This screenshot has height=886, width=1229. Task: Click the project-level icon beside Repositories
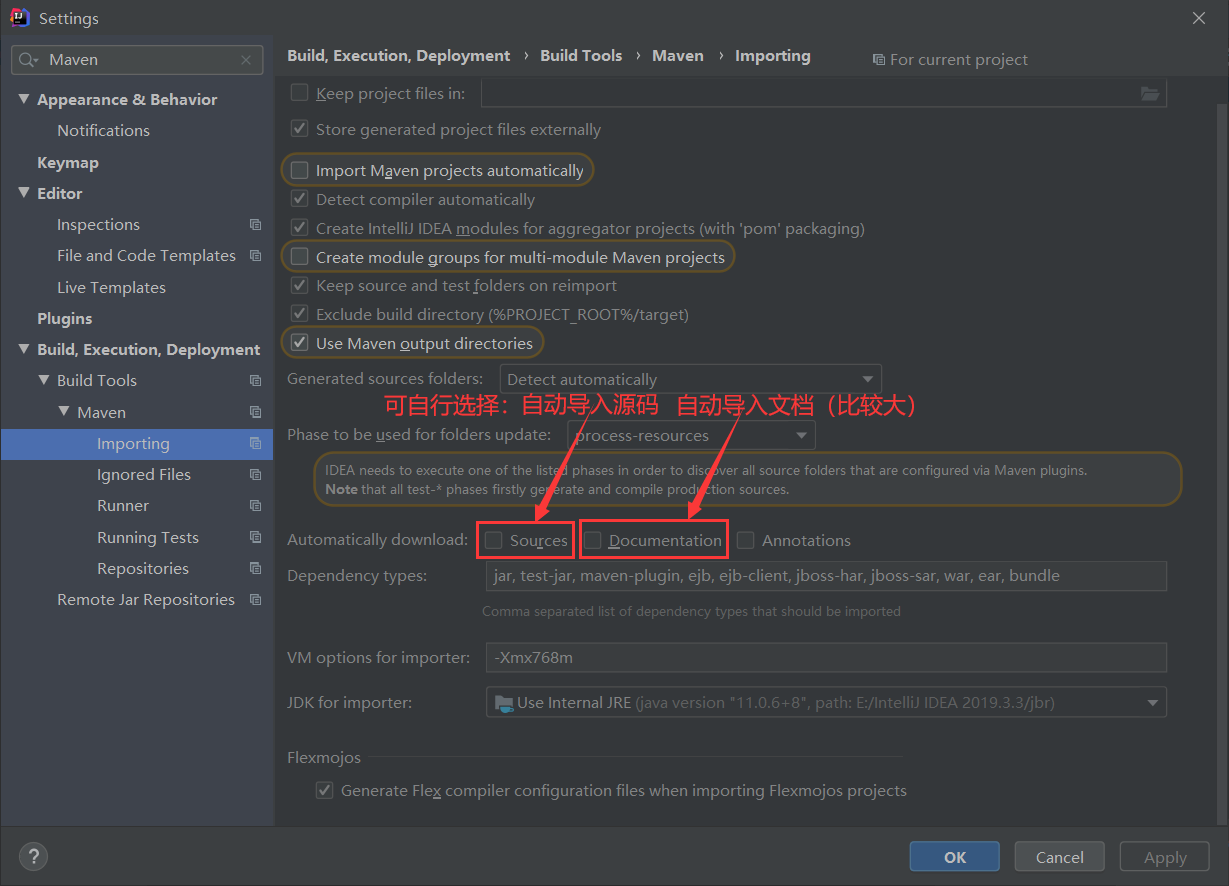(x=255, y=569)
